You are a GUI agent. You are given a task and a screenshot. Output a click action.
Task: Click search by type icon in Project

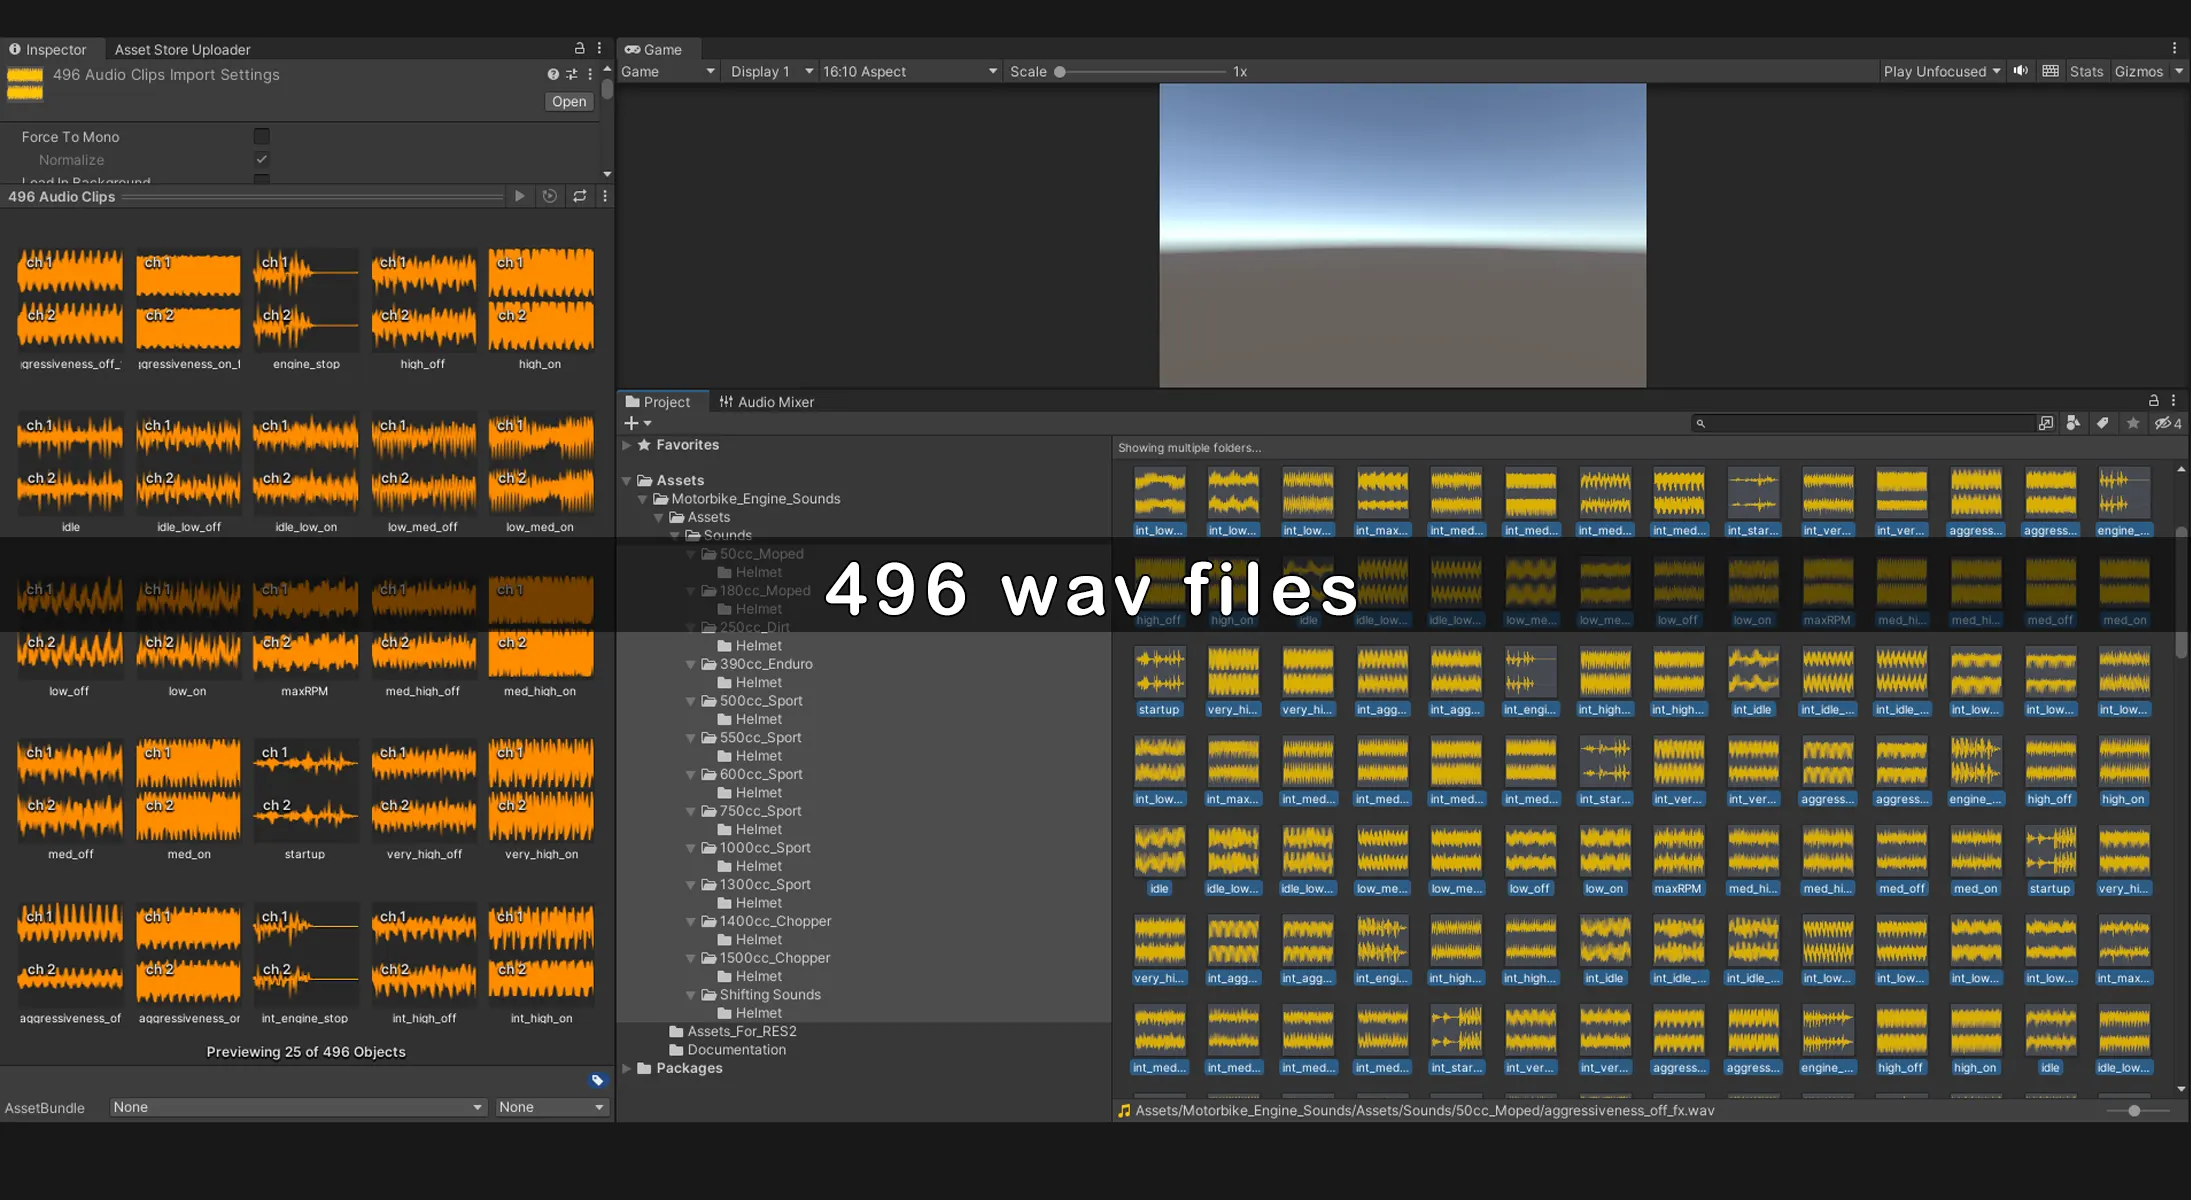coord(2073,423)
